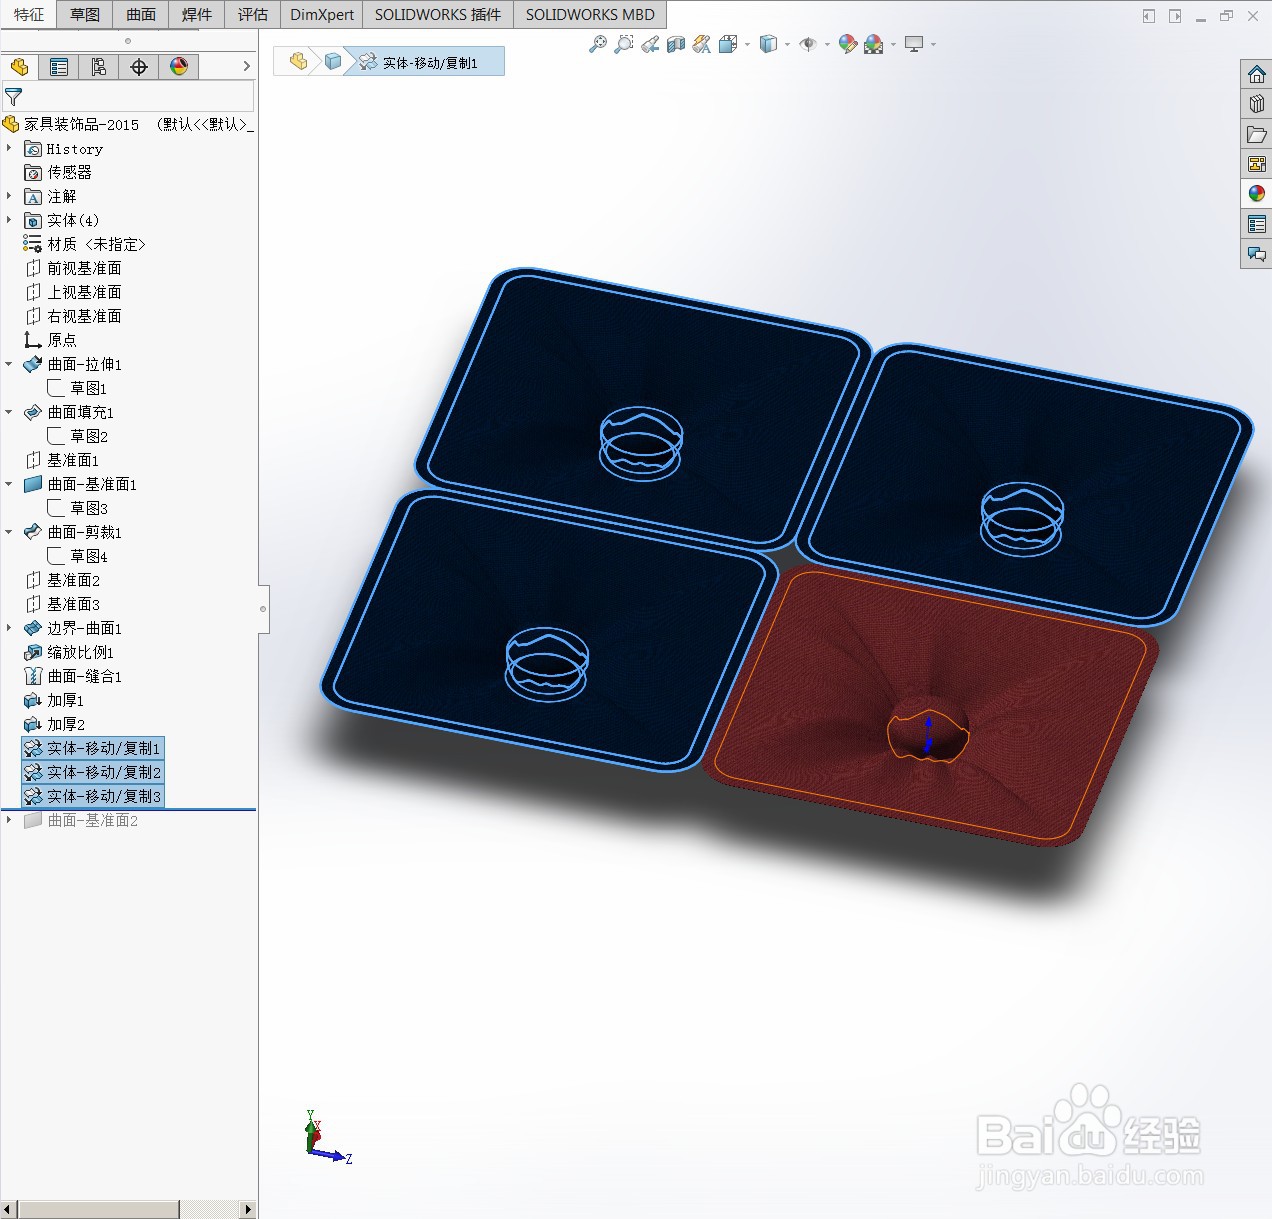Open File Explorer icon in task pane
This screenshot has height=1219, width=1272.
pyautogui.click(x=1257, y=134)
